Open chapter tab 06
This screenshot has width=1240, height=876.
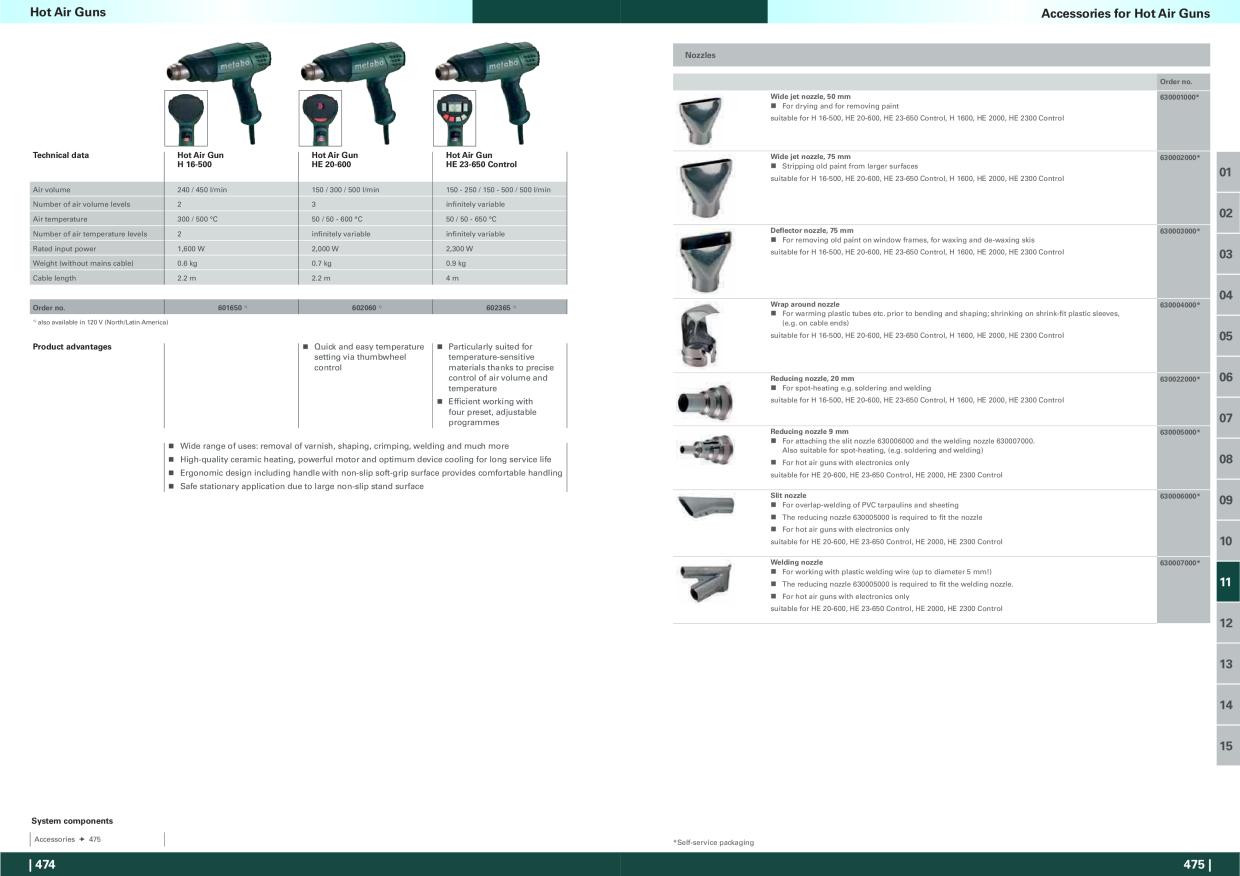point(1228,377)
